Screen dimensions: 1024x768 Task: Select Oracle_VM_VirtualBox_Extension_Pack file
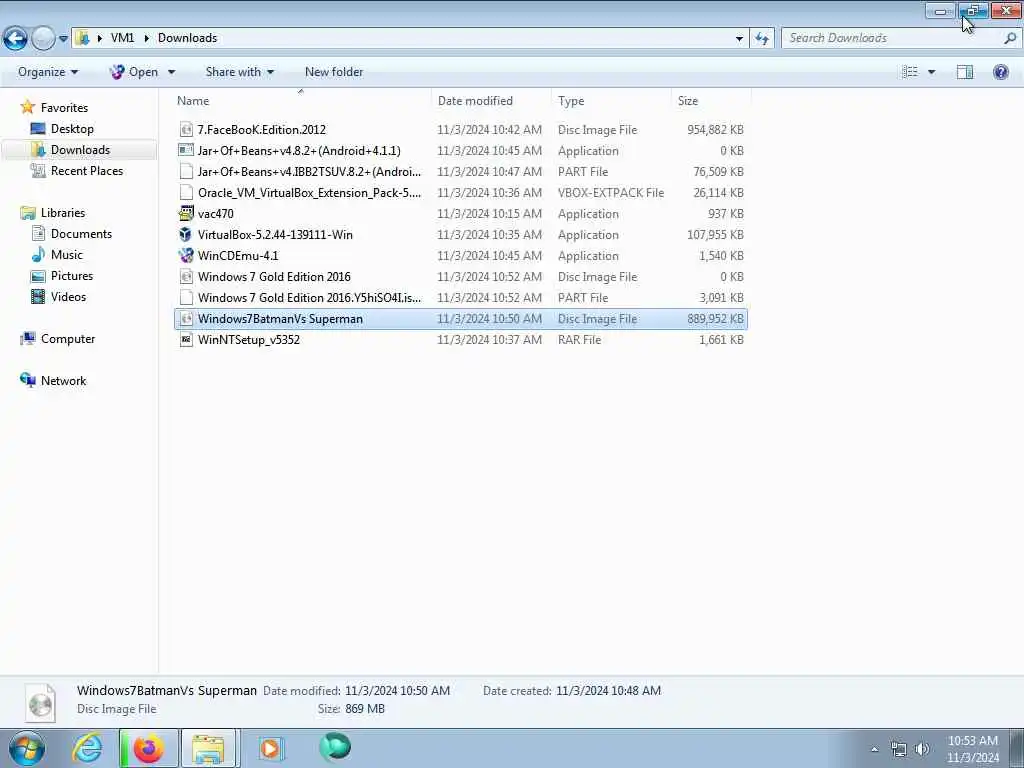point(460,193)
